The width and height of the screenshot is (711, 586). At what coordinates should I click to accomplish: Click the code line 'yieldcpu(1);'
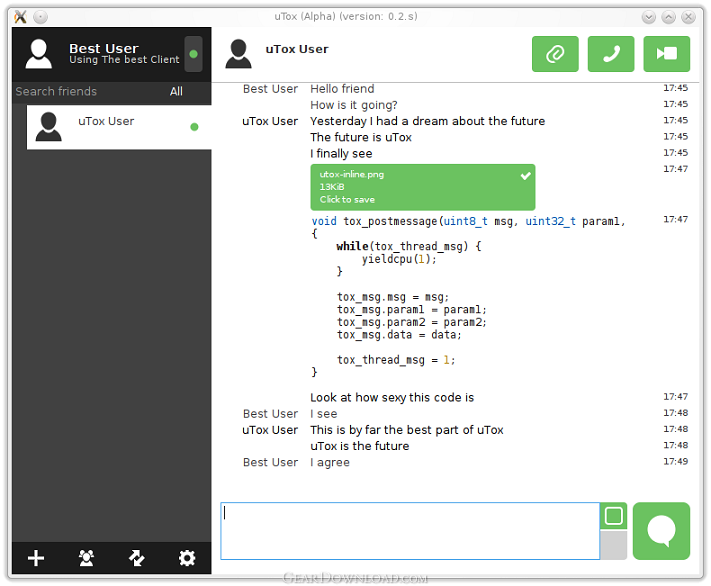pyautogui.click(x=399, y=259)
